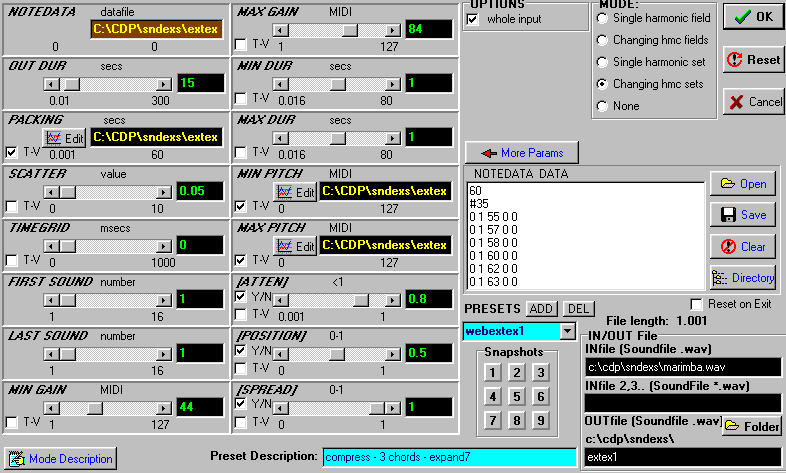Click the SCATTER value field showing 0.05

coord(200,191)
